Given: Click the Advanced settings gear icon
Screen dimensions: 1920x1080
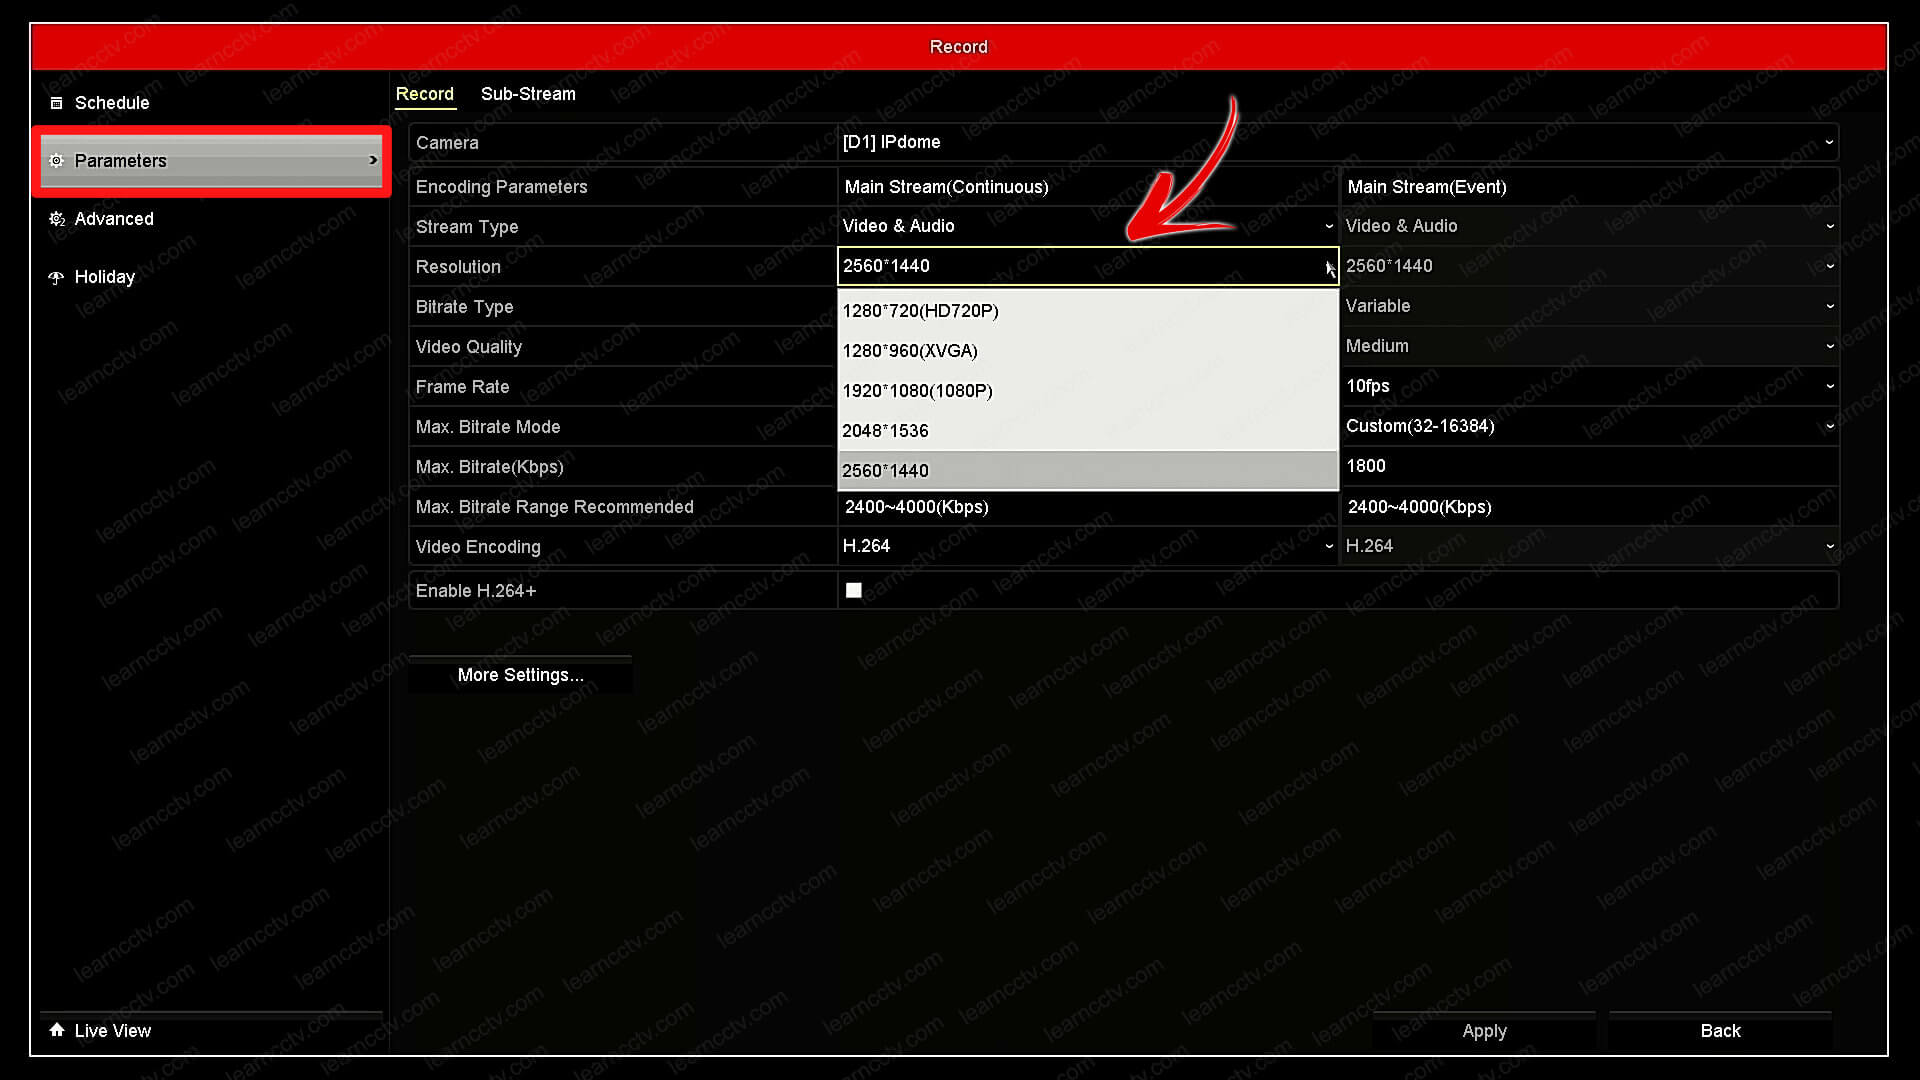Looking at the screenshot, I should pyautogui.click(x=57, y=219).
